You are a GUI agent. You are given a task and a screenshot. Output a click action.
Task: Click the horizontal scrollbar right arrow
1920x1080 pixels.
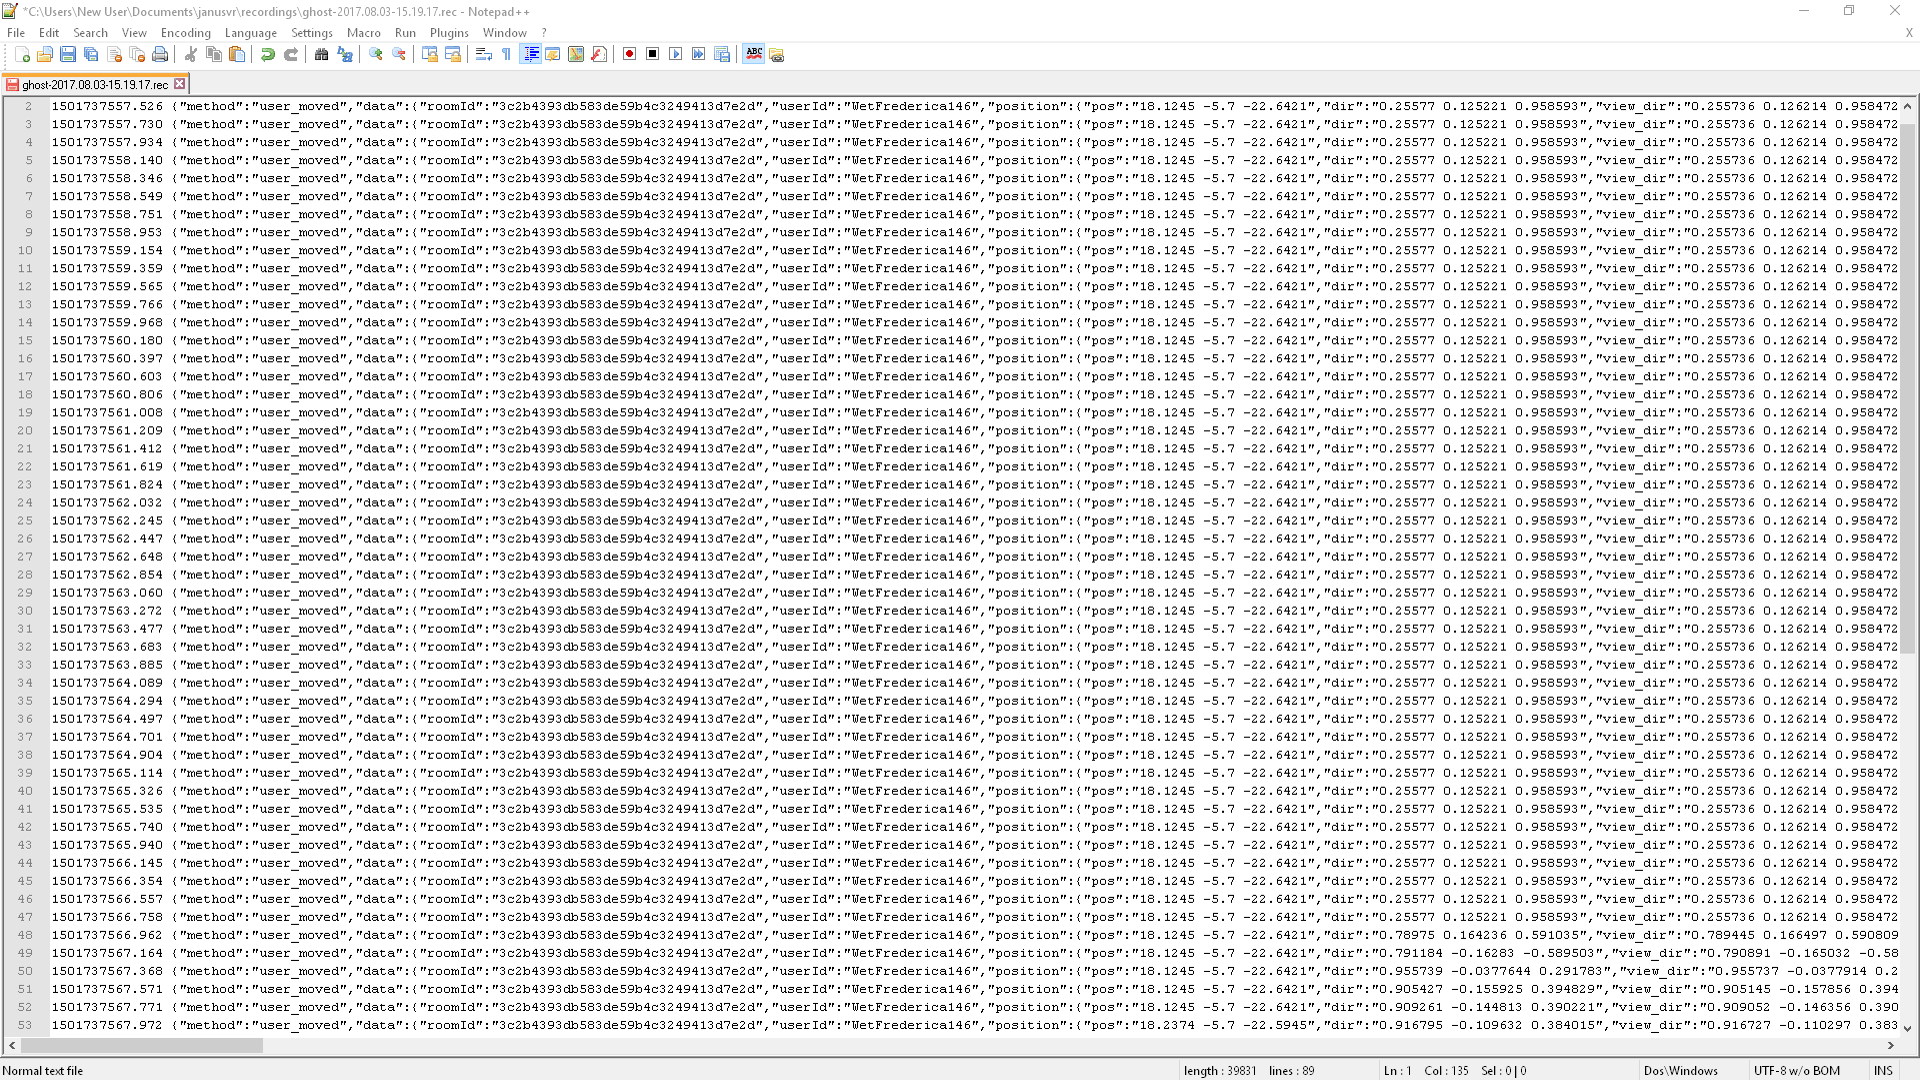[x=1891, y=1045]
